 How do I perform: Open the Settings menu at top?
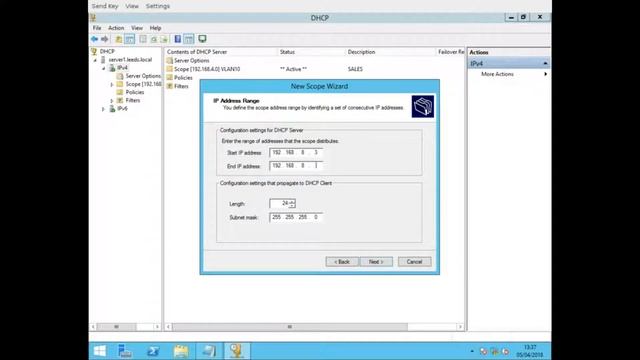[x=158, y=6]
